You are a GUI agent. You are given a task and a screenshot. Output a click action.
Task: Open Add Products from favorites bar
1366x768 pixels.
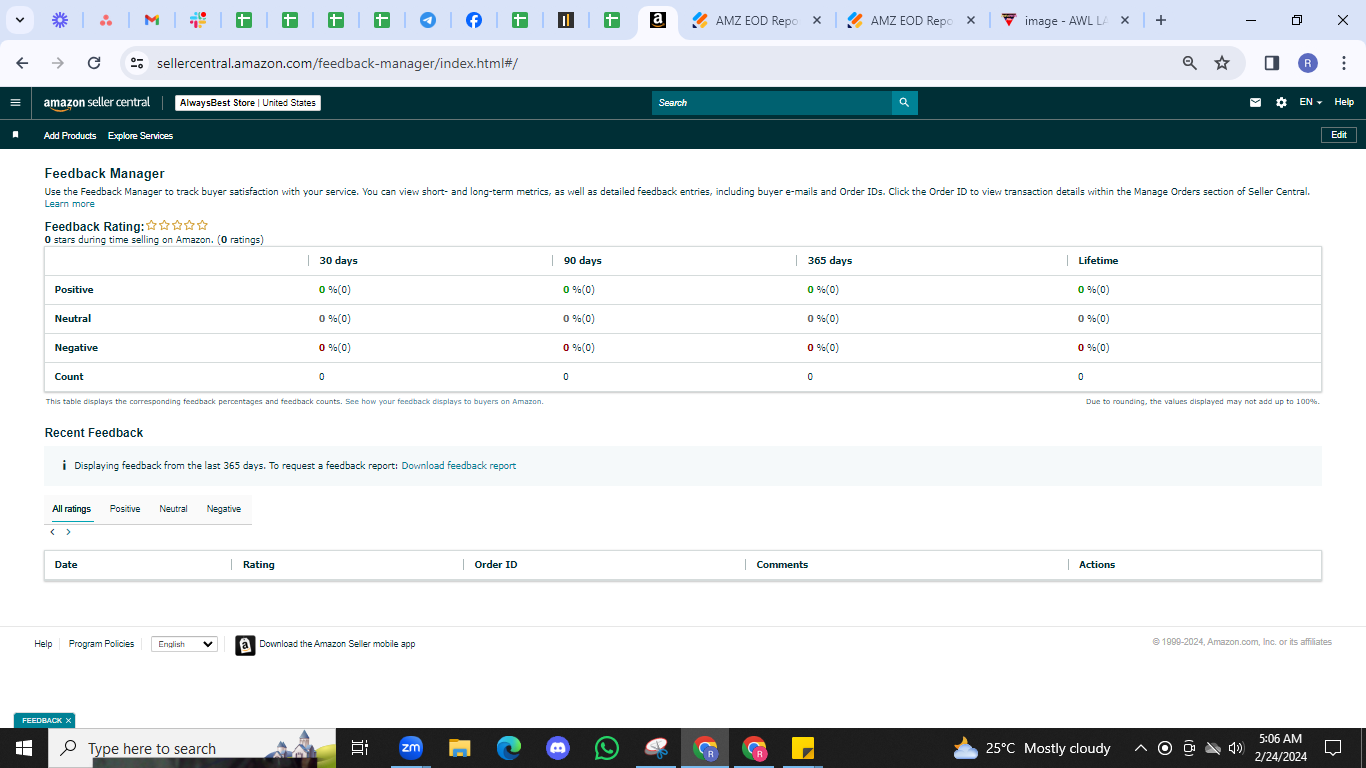(x=70, y=135)
